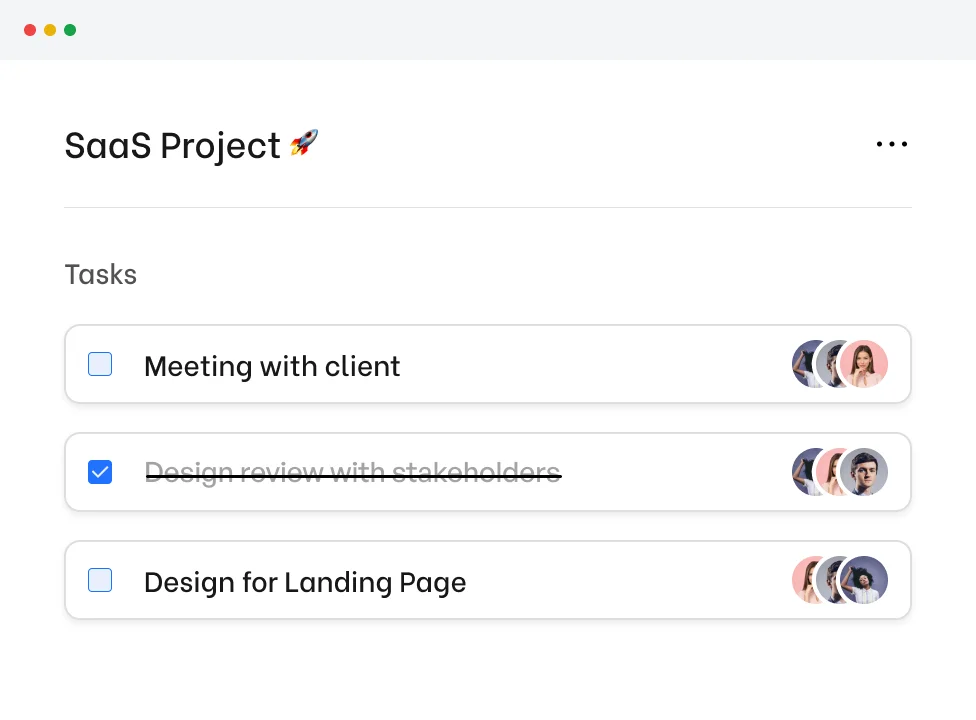Click the leftmost avatar on Design review task
The image size is (976, 720).
coord(803,472)
